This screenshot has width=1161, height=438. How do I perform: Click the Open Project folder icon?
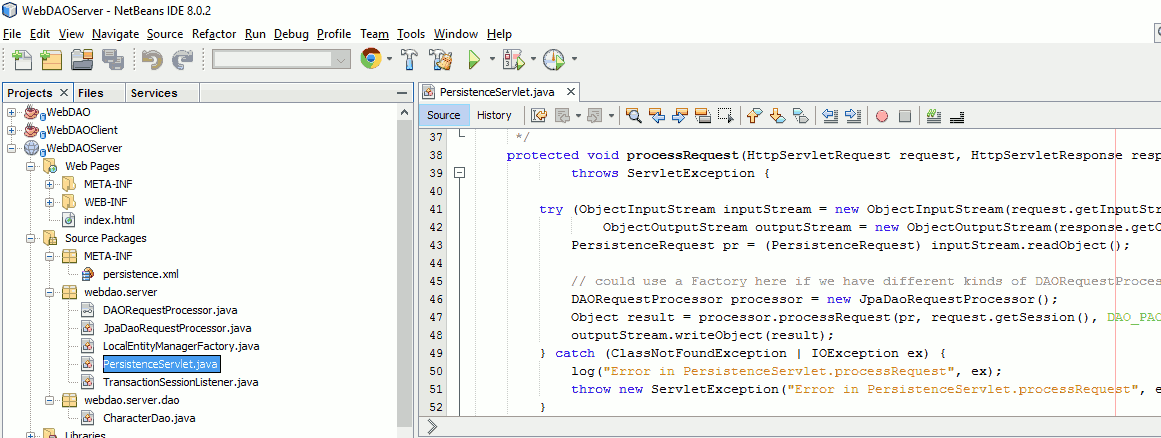(81, 60)
